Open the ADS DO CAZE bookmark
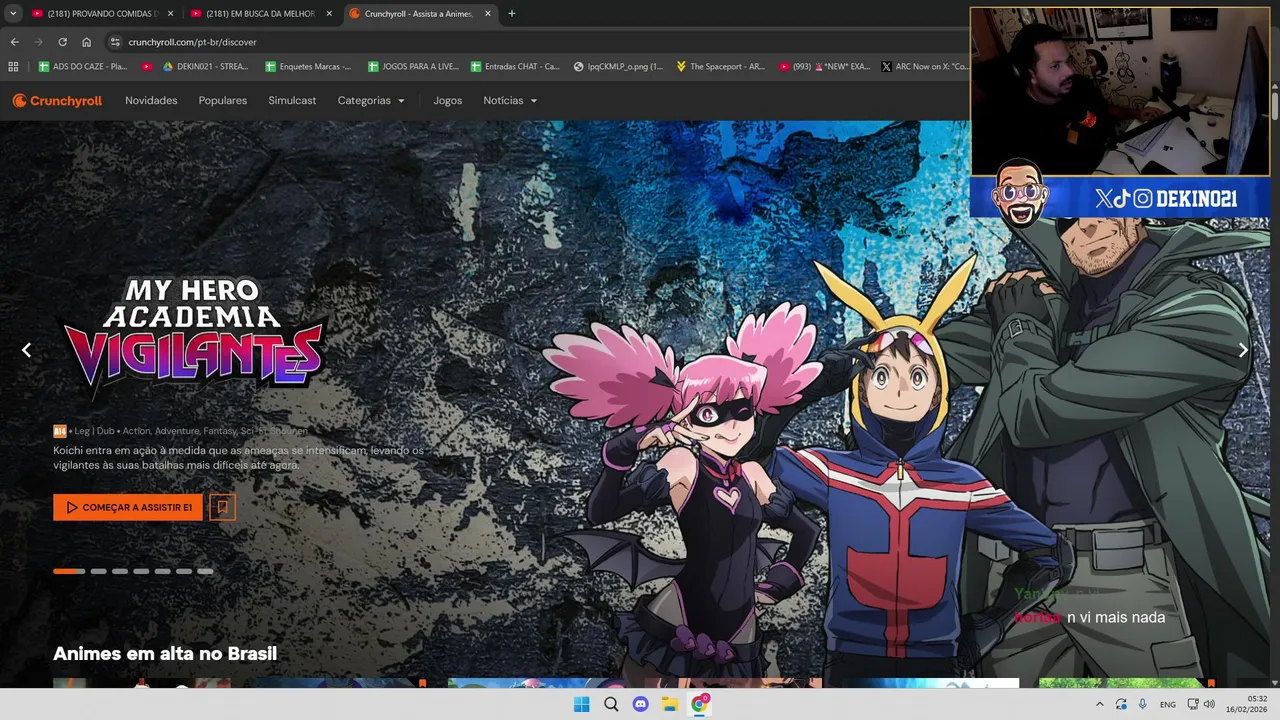Screen dimensions: 1280x720 [x=83, y=66]
